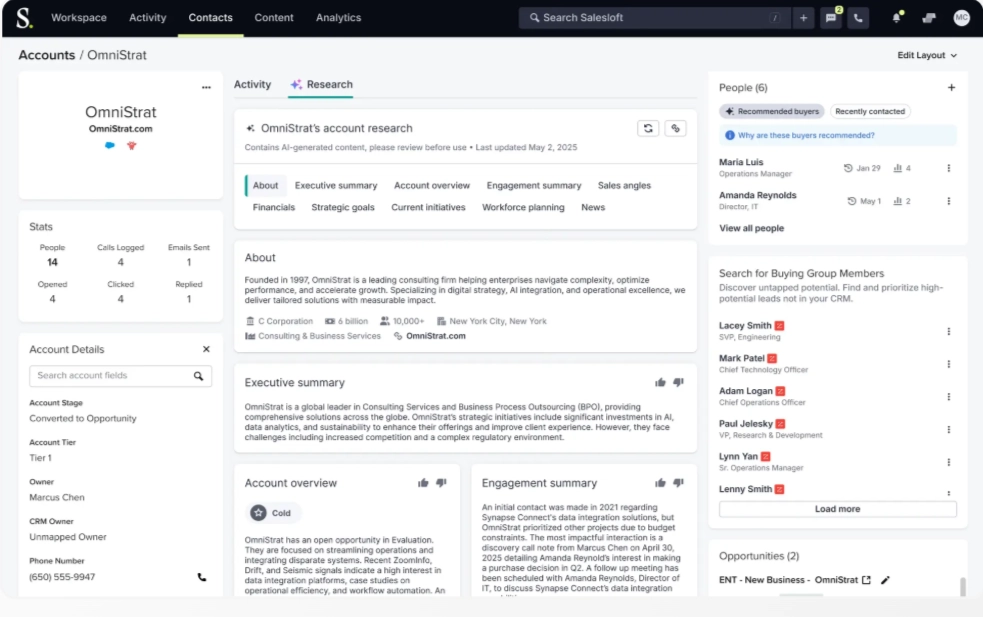Select the Research tab
This screenshot has height=617, width=983.
pos(321,85)
